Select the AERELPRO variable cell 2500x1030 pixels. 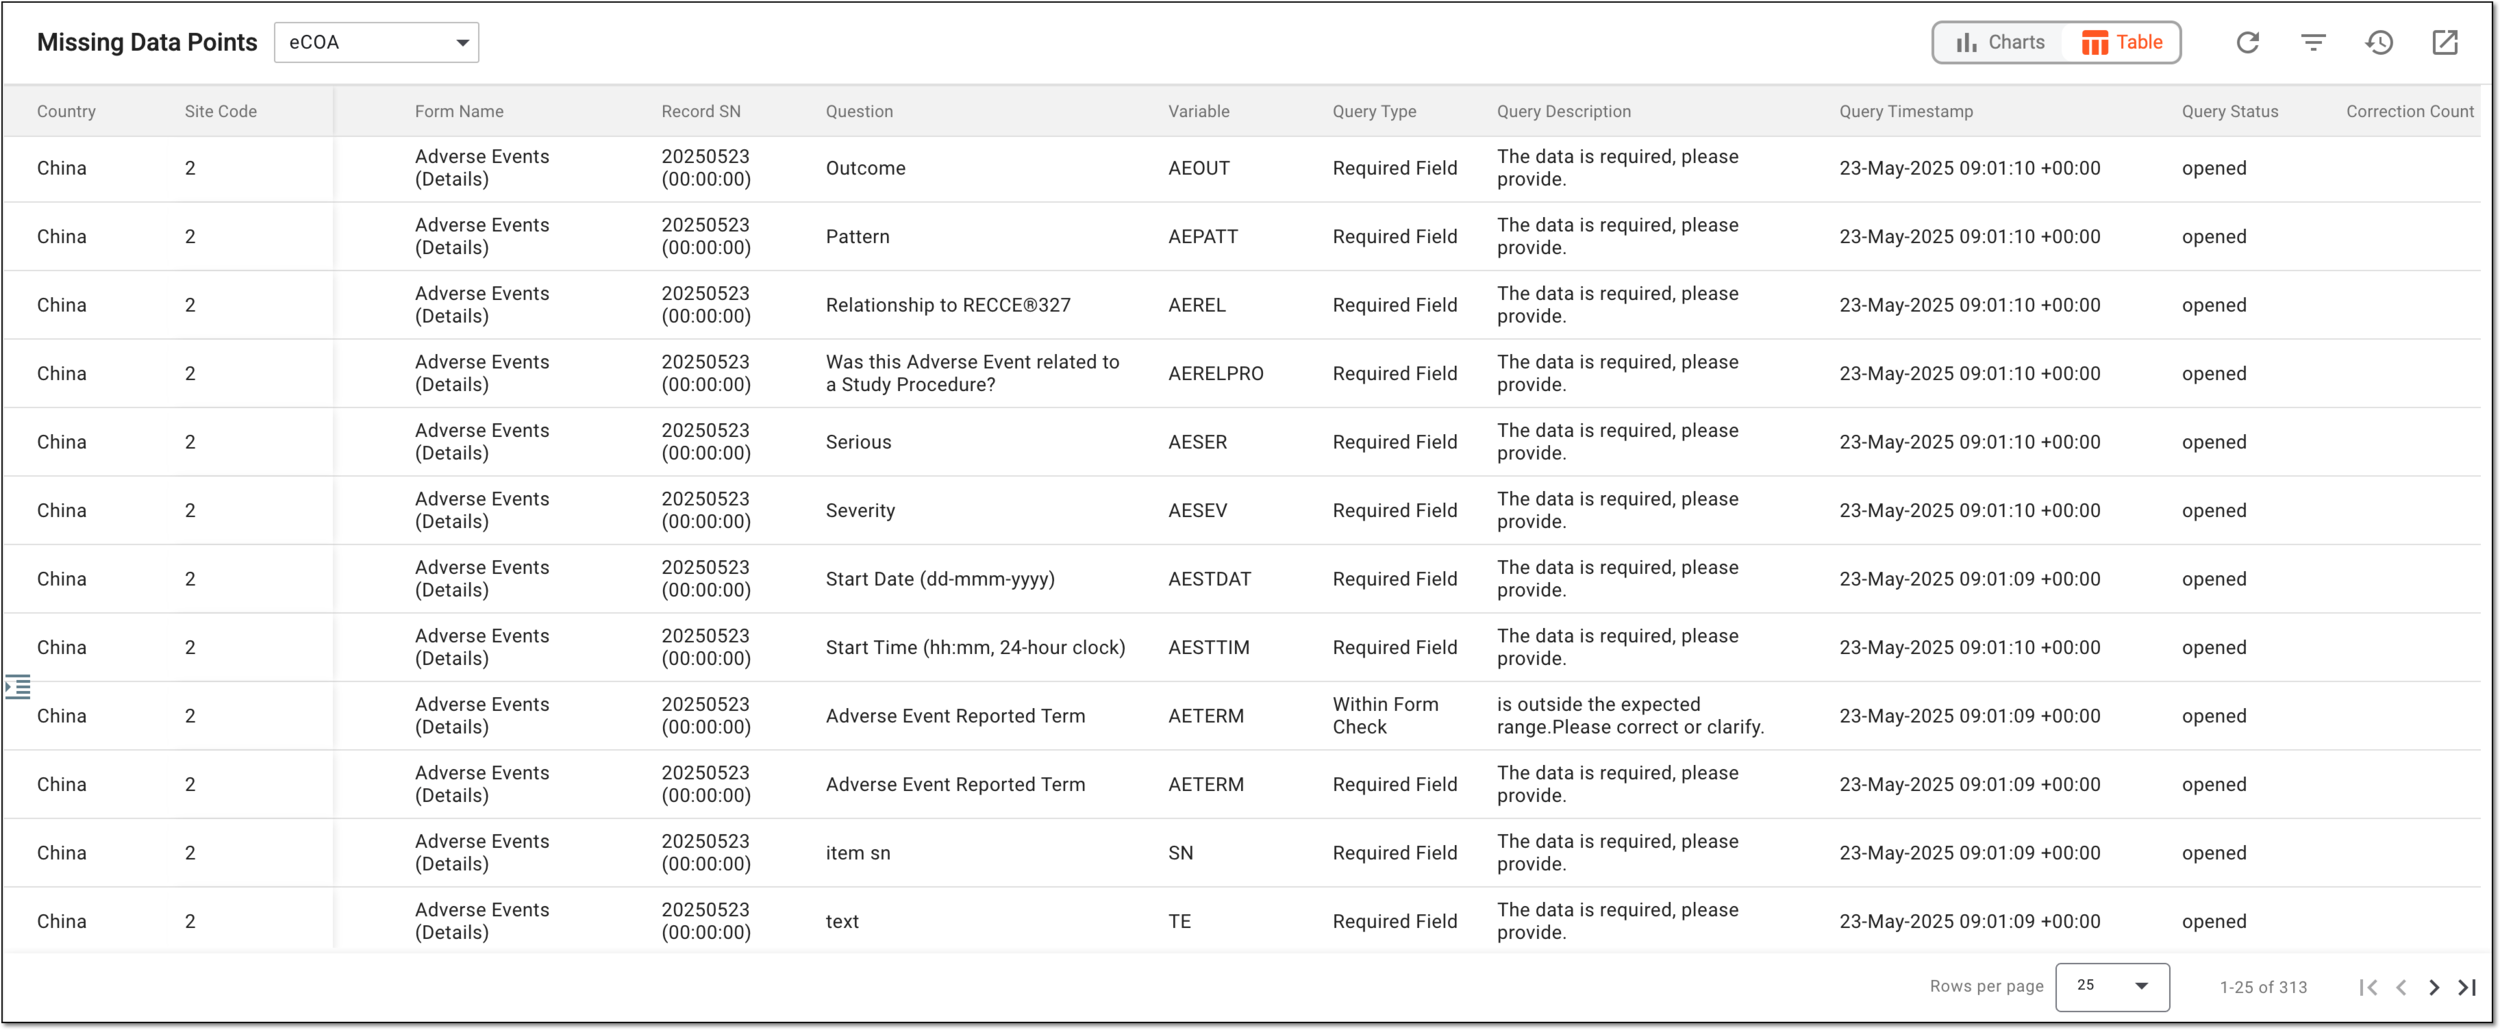click(x=1216, y=374)
